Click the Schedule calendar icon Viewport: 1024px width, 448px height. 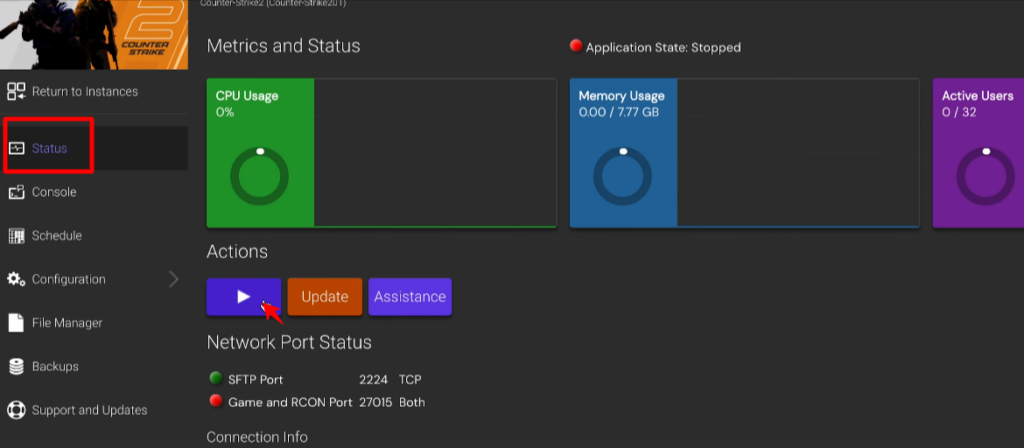coord(16,236)
